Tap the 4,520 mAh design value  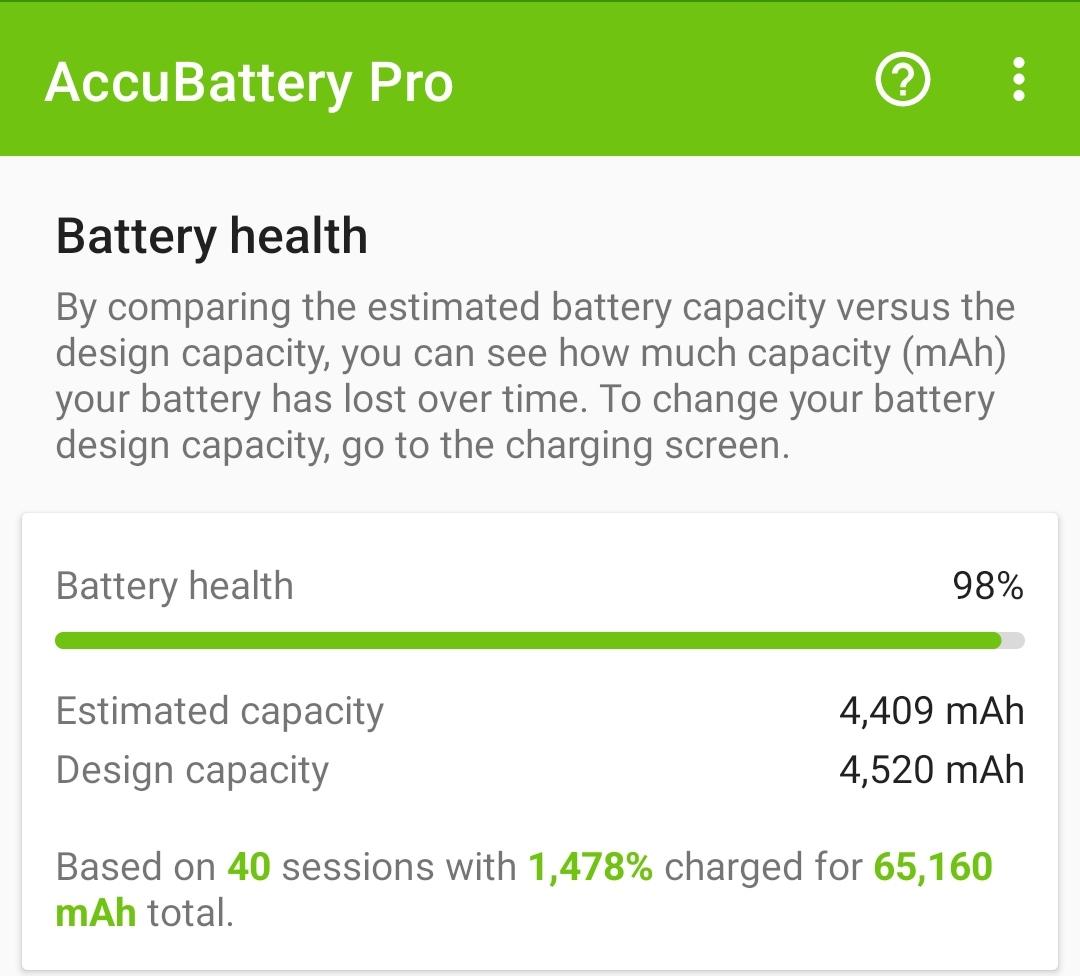point(932,770)
